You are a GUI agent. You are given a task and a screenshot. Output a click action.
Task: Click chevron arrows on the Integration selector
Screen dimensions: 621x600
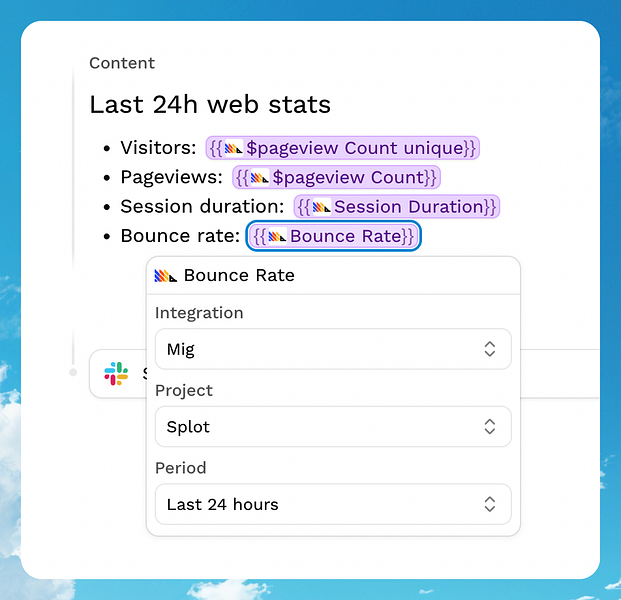(490, 349)
